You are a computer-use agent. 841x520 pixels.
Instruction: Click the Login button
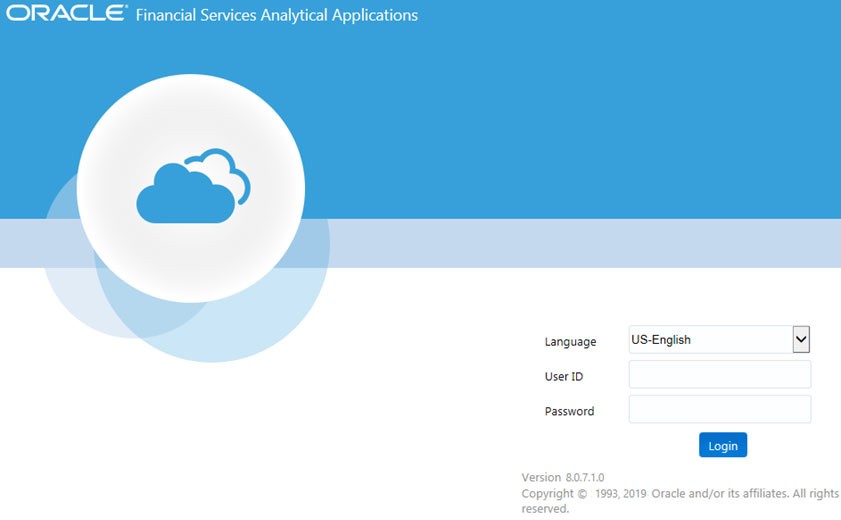(x=722, y=445)
